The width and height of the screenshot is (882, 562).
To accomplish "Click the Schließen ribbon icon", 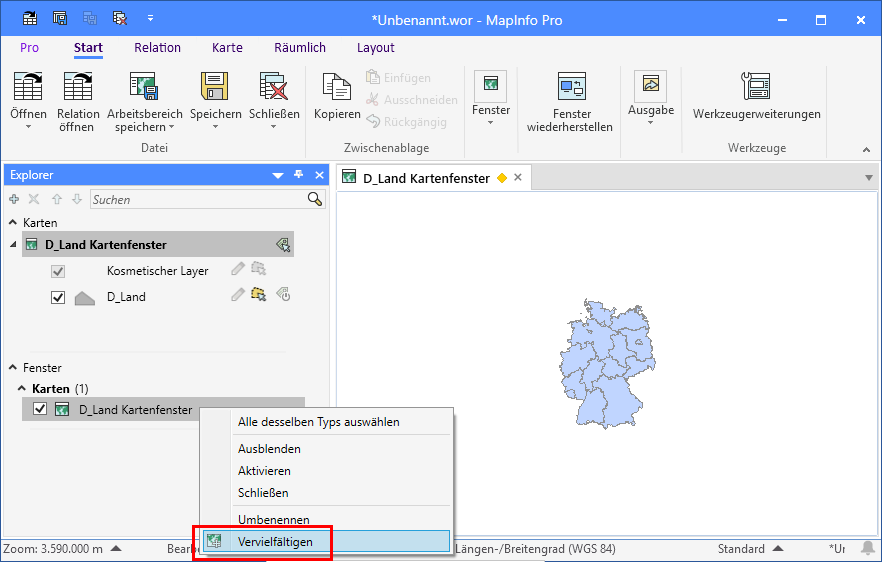I will click(x=274, y=86).
